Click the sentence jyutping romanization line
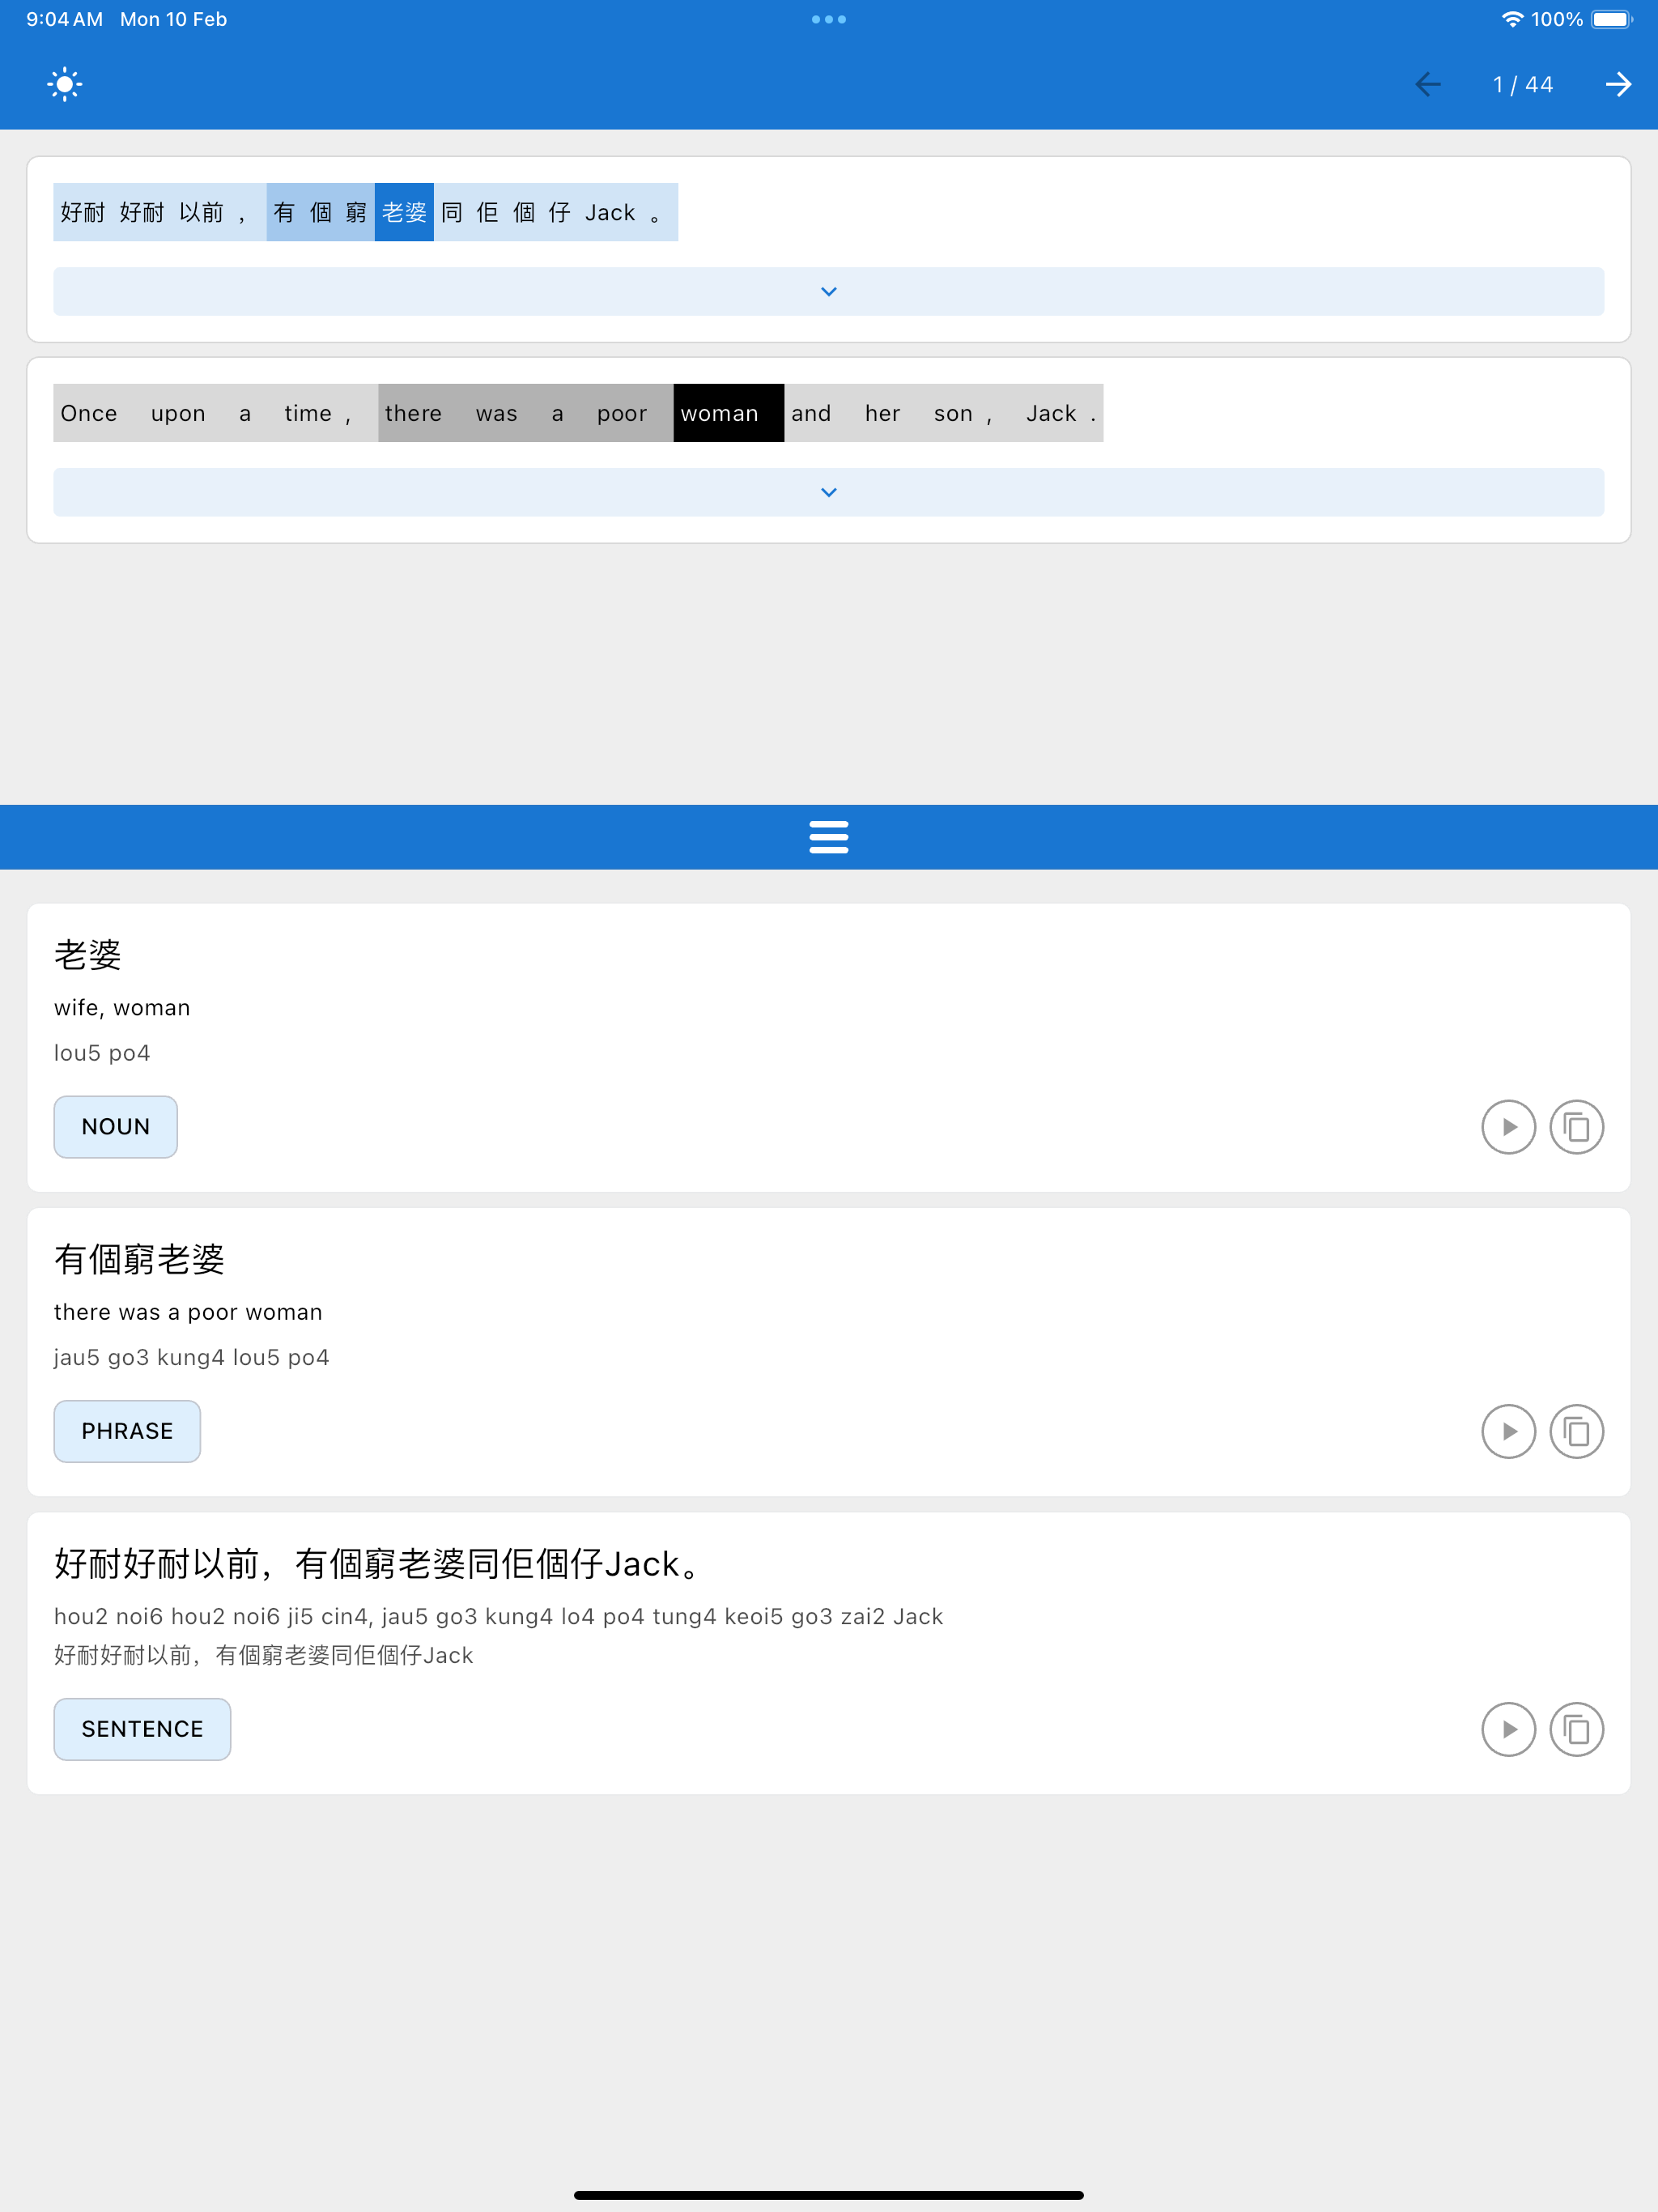This screenshot has height=2212, width=1658. tap(498, 1617)
